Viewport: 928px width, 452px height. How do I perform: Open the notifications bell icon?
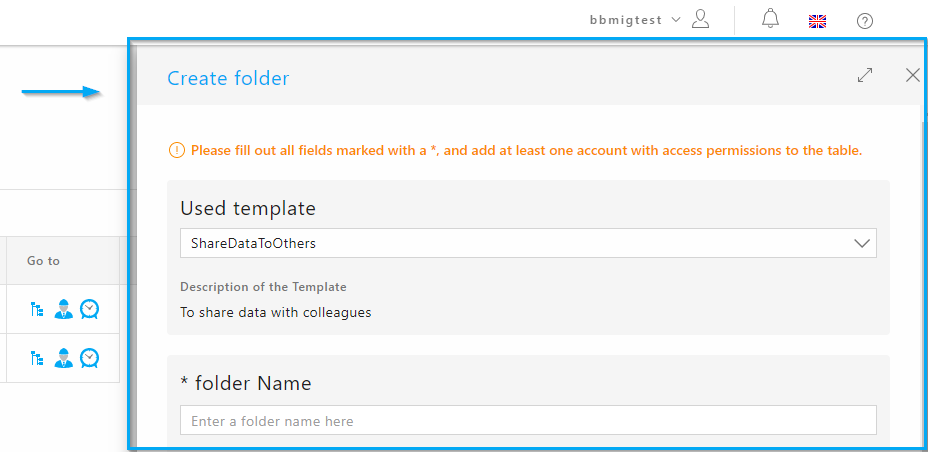[770, 19]
